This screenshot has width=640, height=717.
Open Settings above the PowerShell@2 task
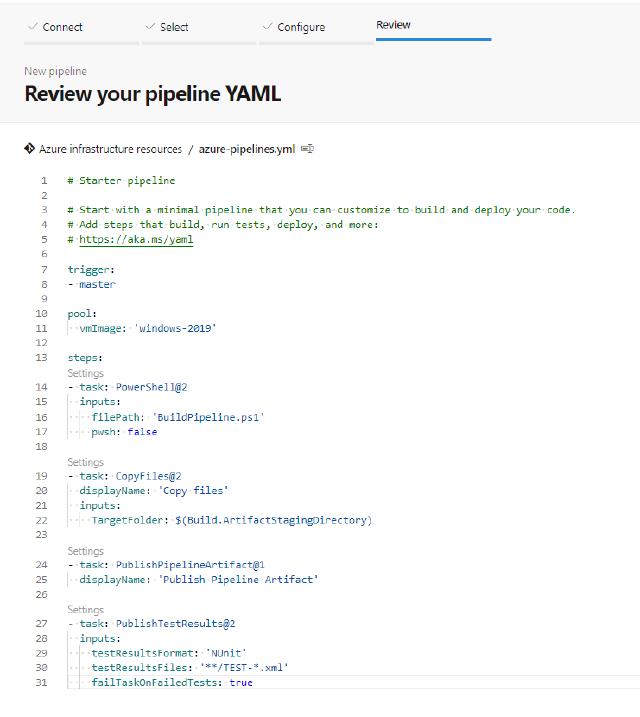click(85, 373)
